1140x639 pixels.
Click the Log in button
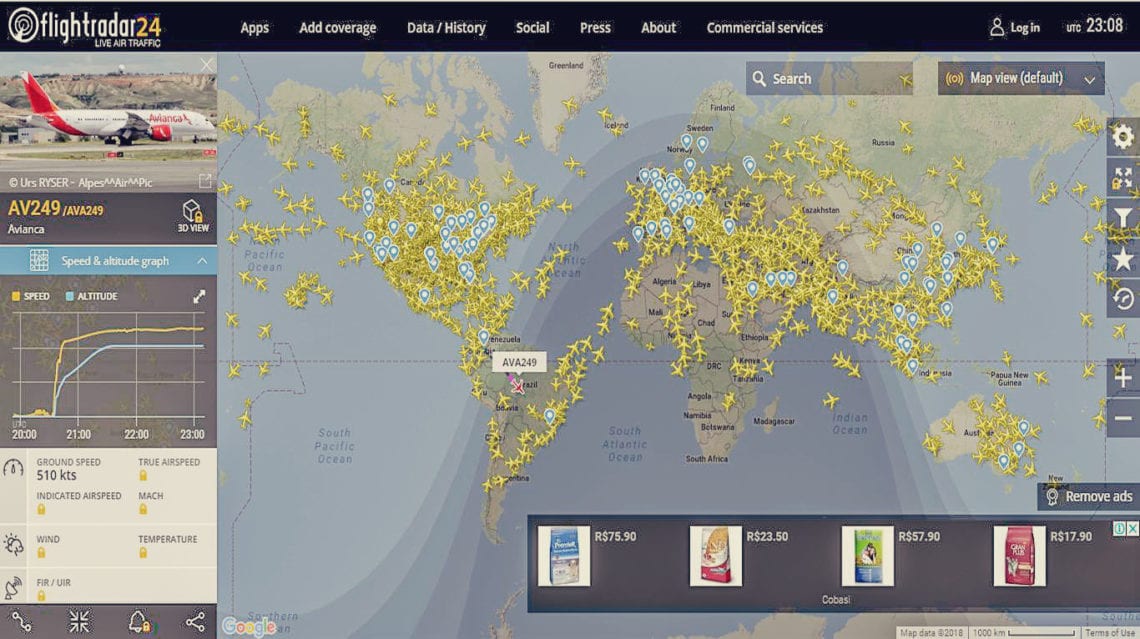pos(1015,27)
